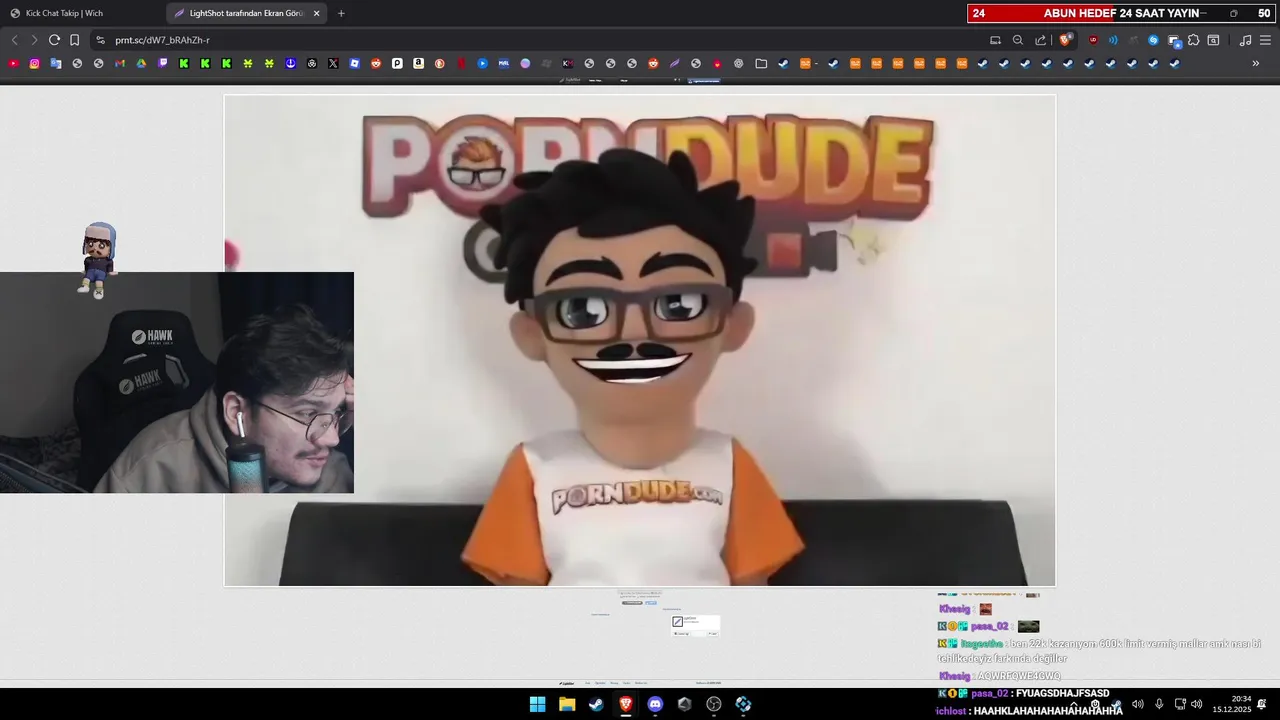Open the bookmarks folder icon
Image resolution: width=1280 pixels, height=720 pixels.
click(x=761, y=63)
